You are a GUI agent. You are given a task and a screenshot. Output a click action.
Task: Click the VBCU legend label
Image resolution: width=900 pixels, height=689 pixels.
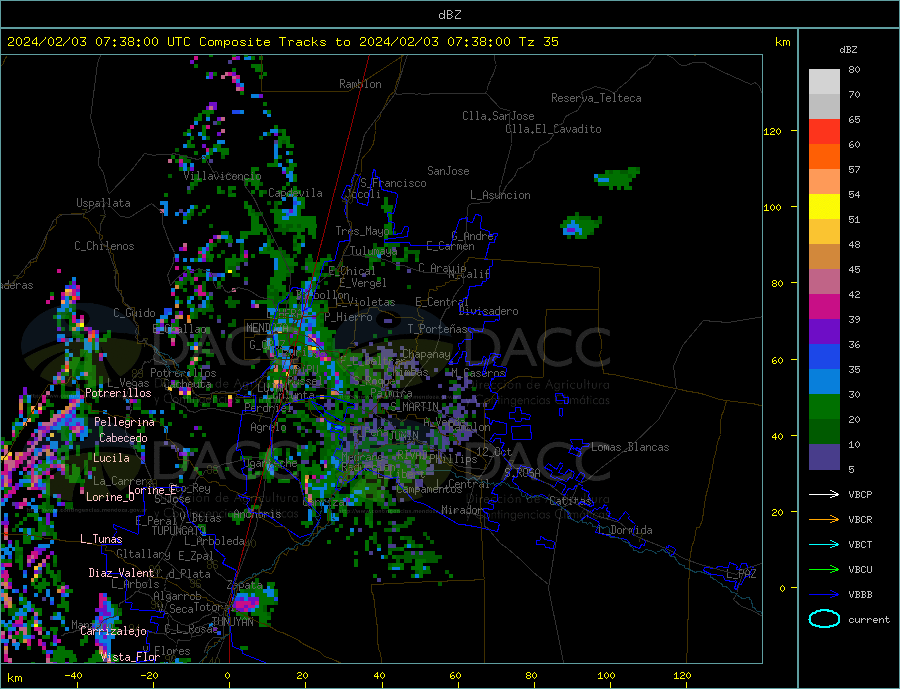coord(860,570)
